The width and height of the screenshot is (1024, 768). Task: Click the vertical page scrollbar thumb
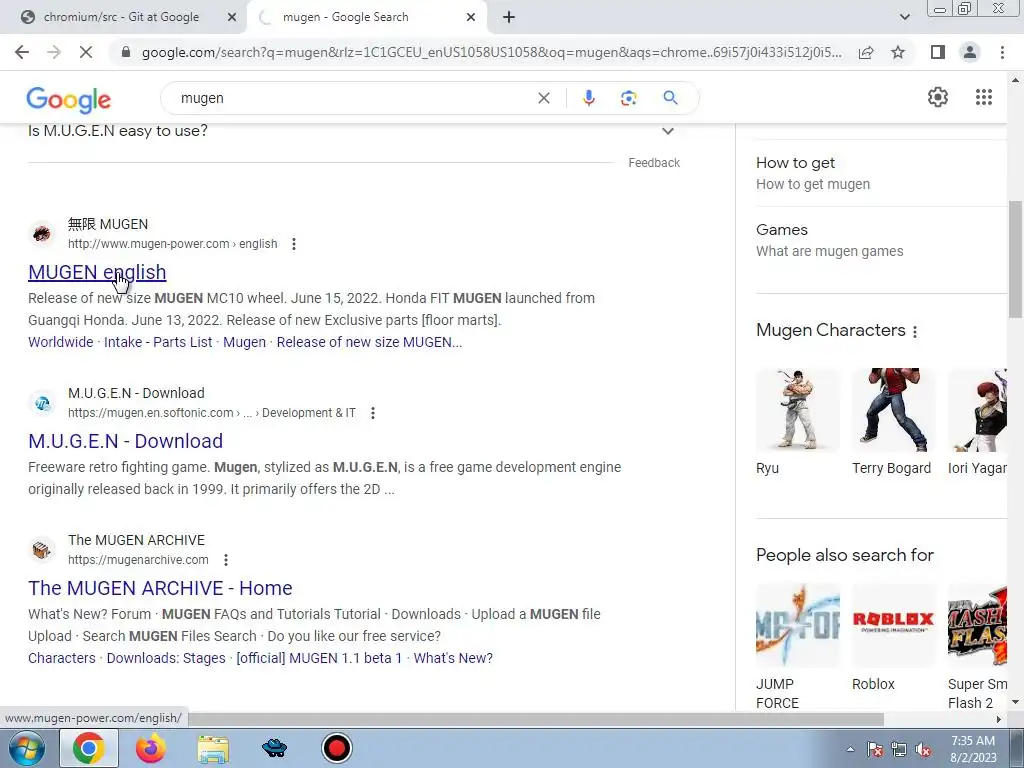1015,258
